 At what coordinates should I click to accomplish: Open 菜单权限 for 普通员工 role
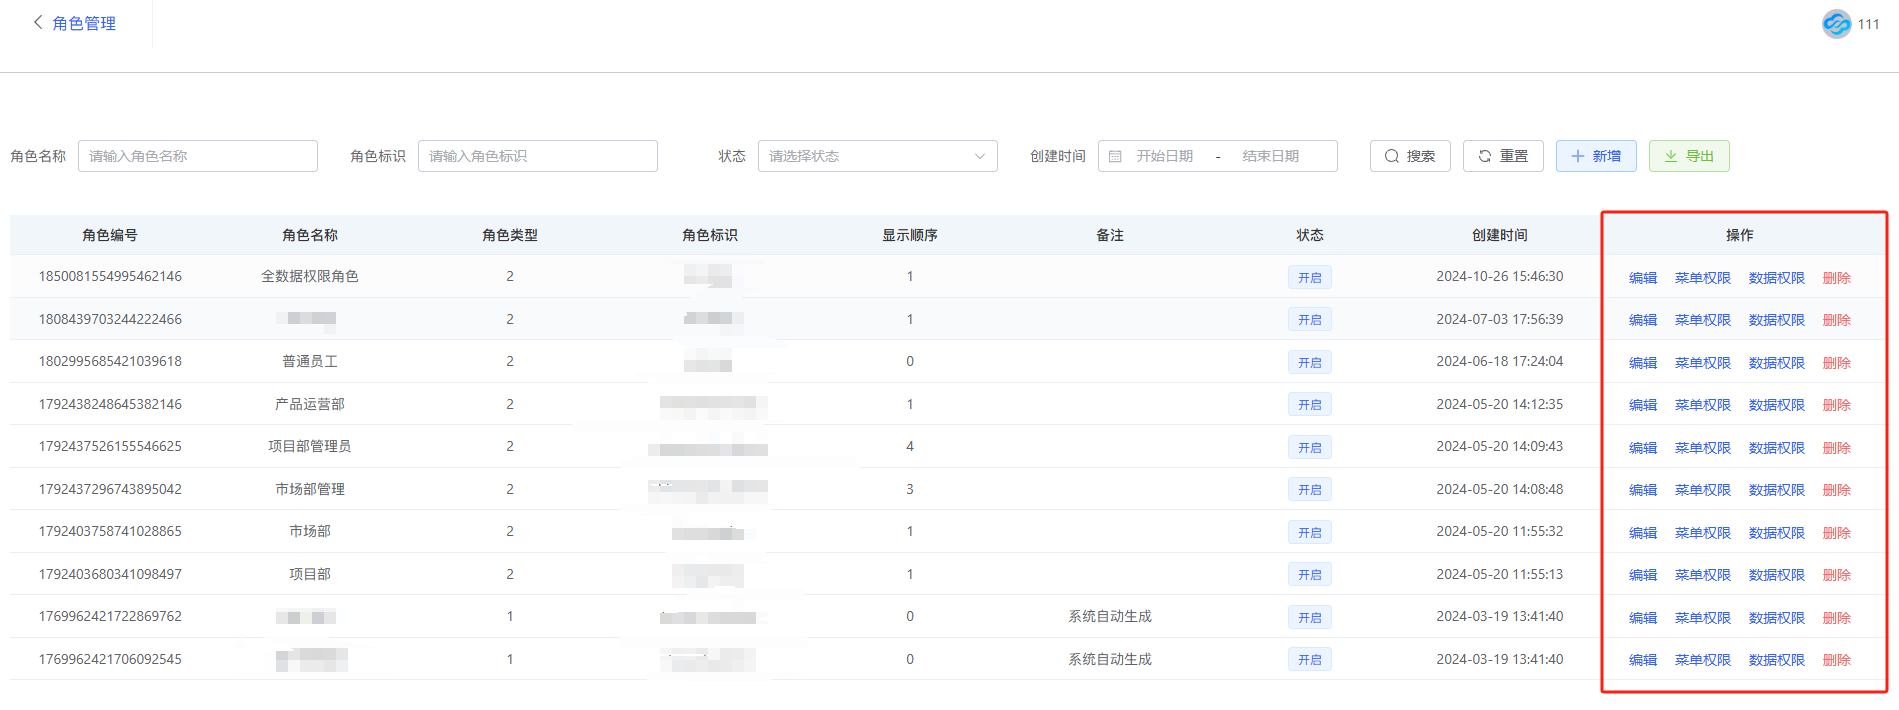coord(1702,363)
